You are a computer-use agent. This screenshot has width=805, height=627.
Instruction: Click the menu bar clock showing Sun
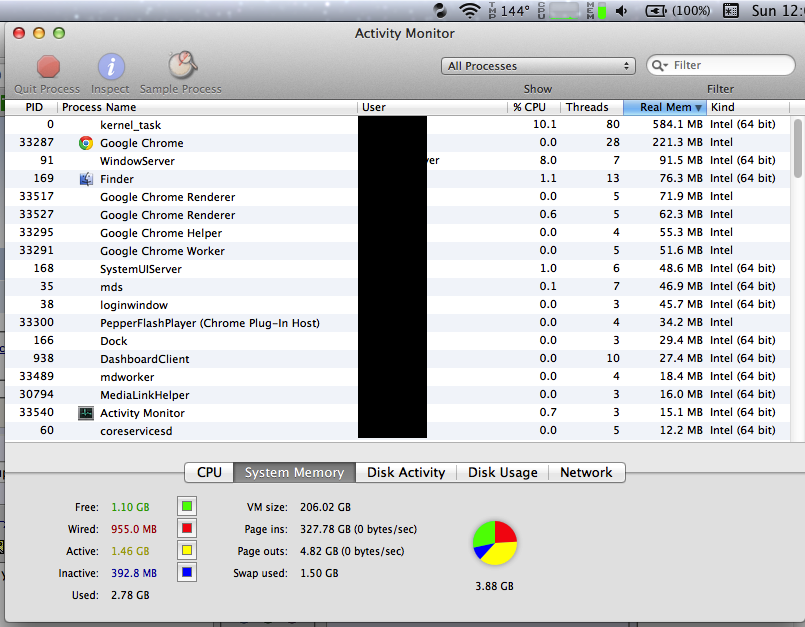coord(778,10)
